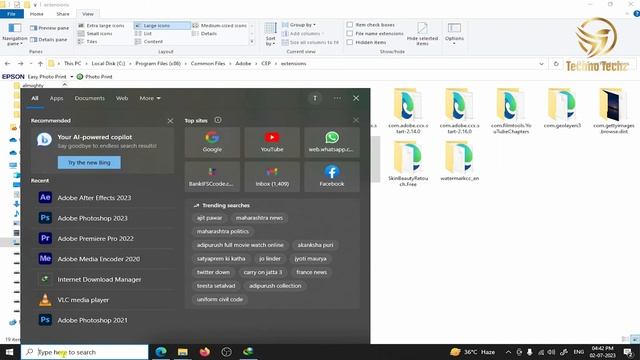Toggle the Preview pane
This screenshot has width=640, height=360.
pyautogui.click(x=49, y=28)
